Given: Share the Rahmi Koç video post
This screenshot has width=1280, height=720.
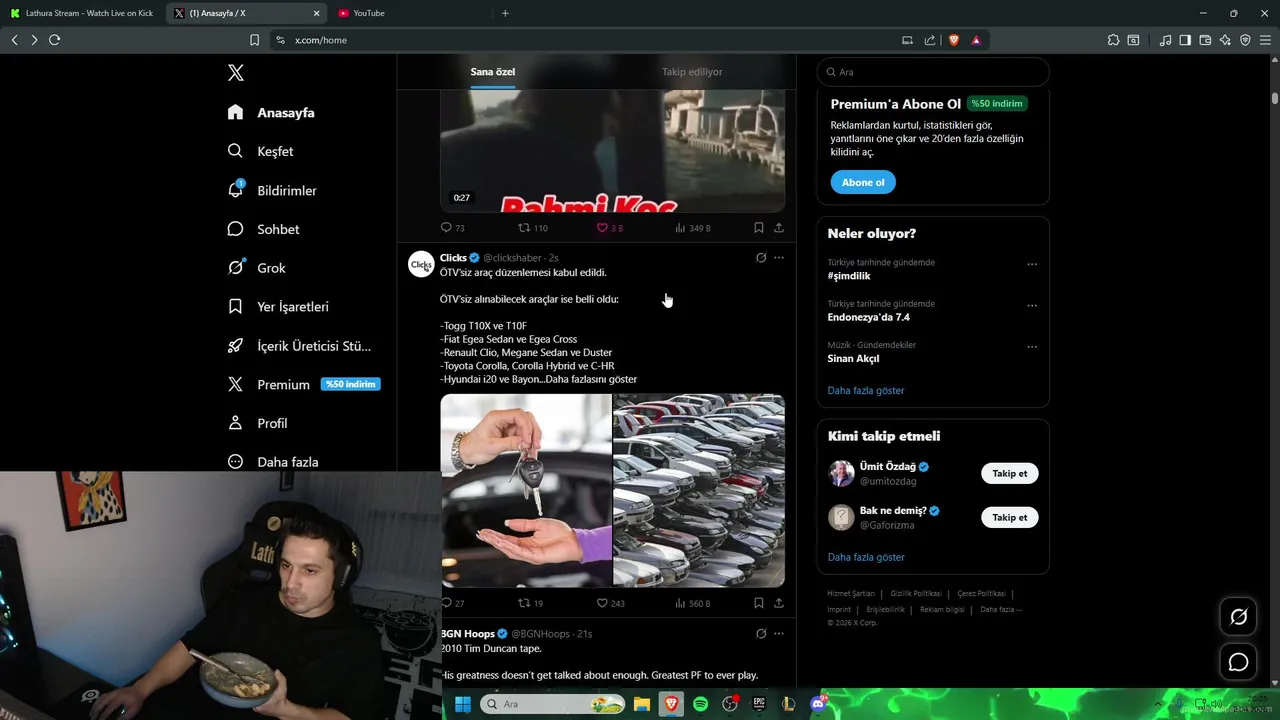Looking at the screenshot, I should [x=779, y=228].
